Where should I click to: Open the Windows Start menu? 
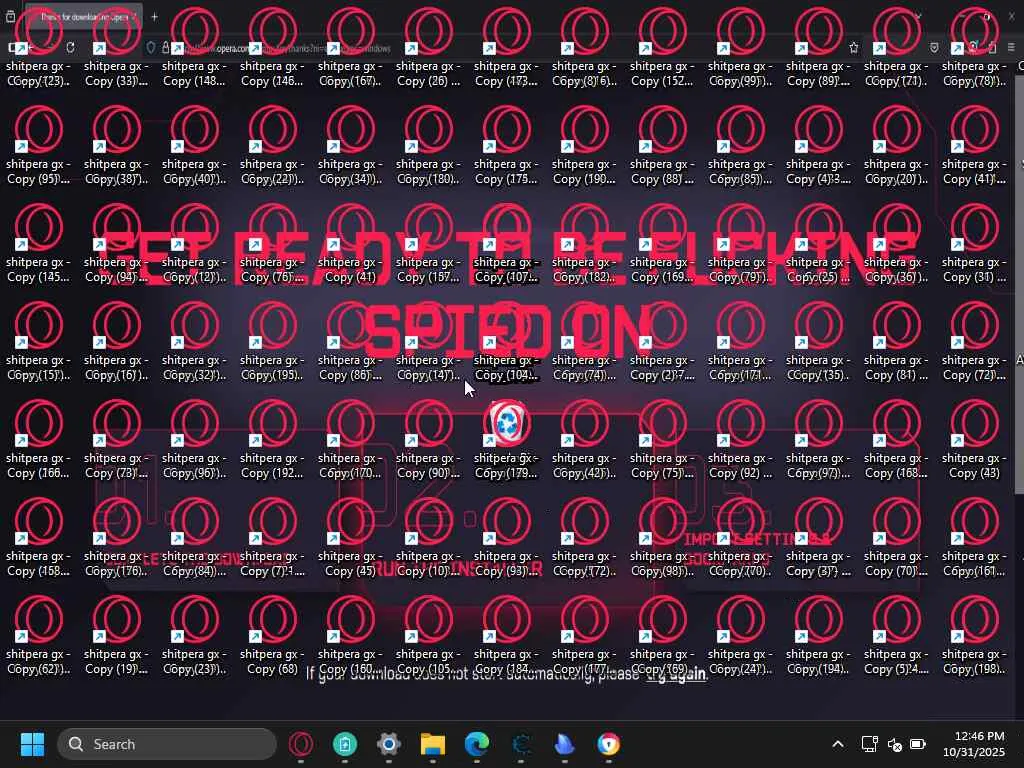[32, 744]
